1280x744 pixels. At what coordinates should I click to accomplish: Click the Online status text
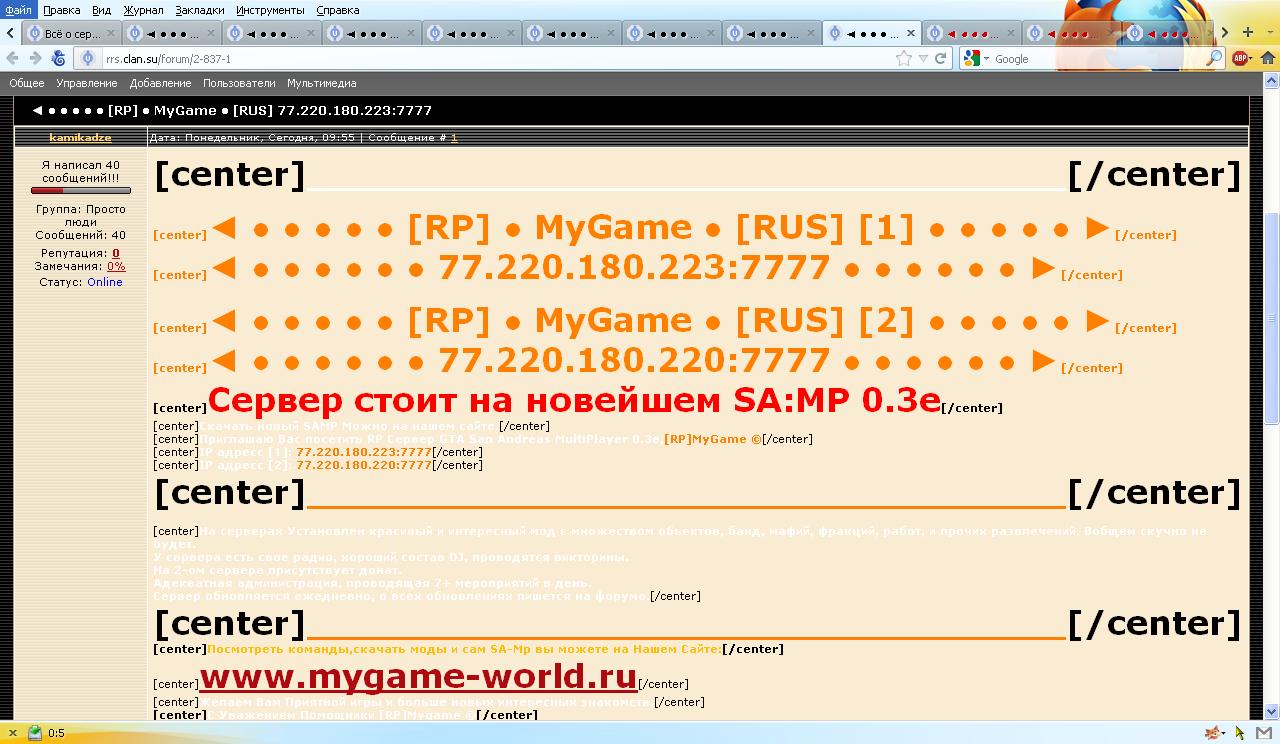pos(105,283)
